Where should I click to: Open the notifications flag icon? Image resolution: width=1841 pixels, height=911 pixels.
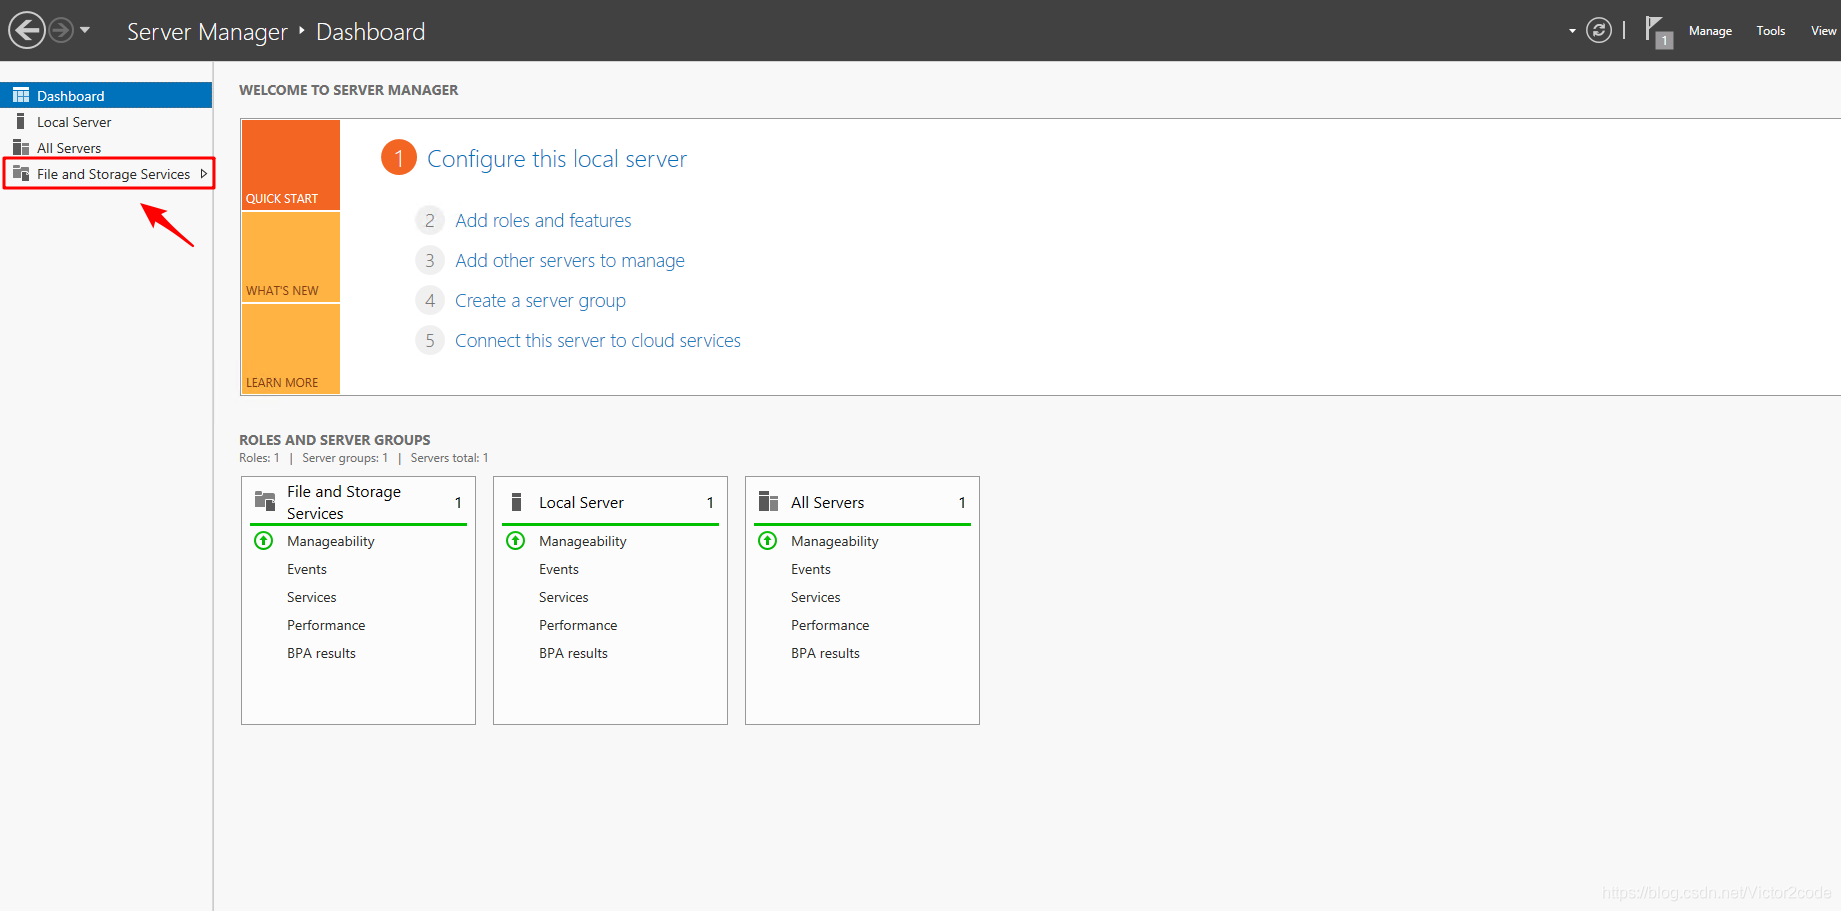pyautogui.click(x=1656, y=30)
